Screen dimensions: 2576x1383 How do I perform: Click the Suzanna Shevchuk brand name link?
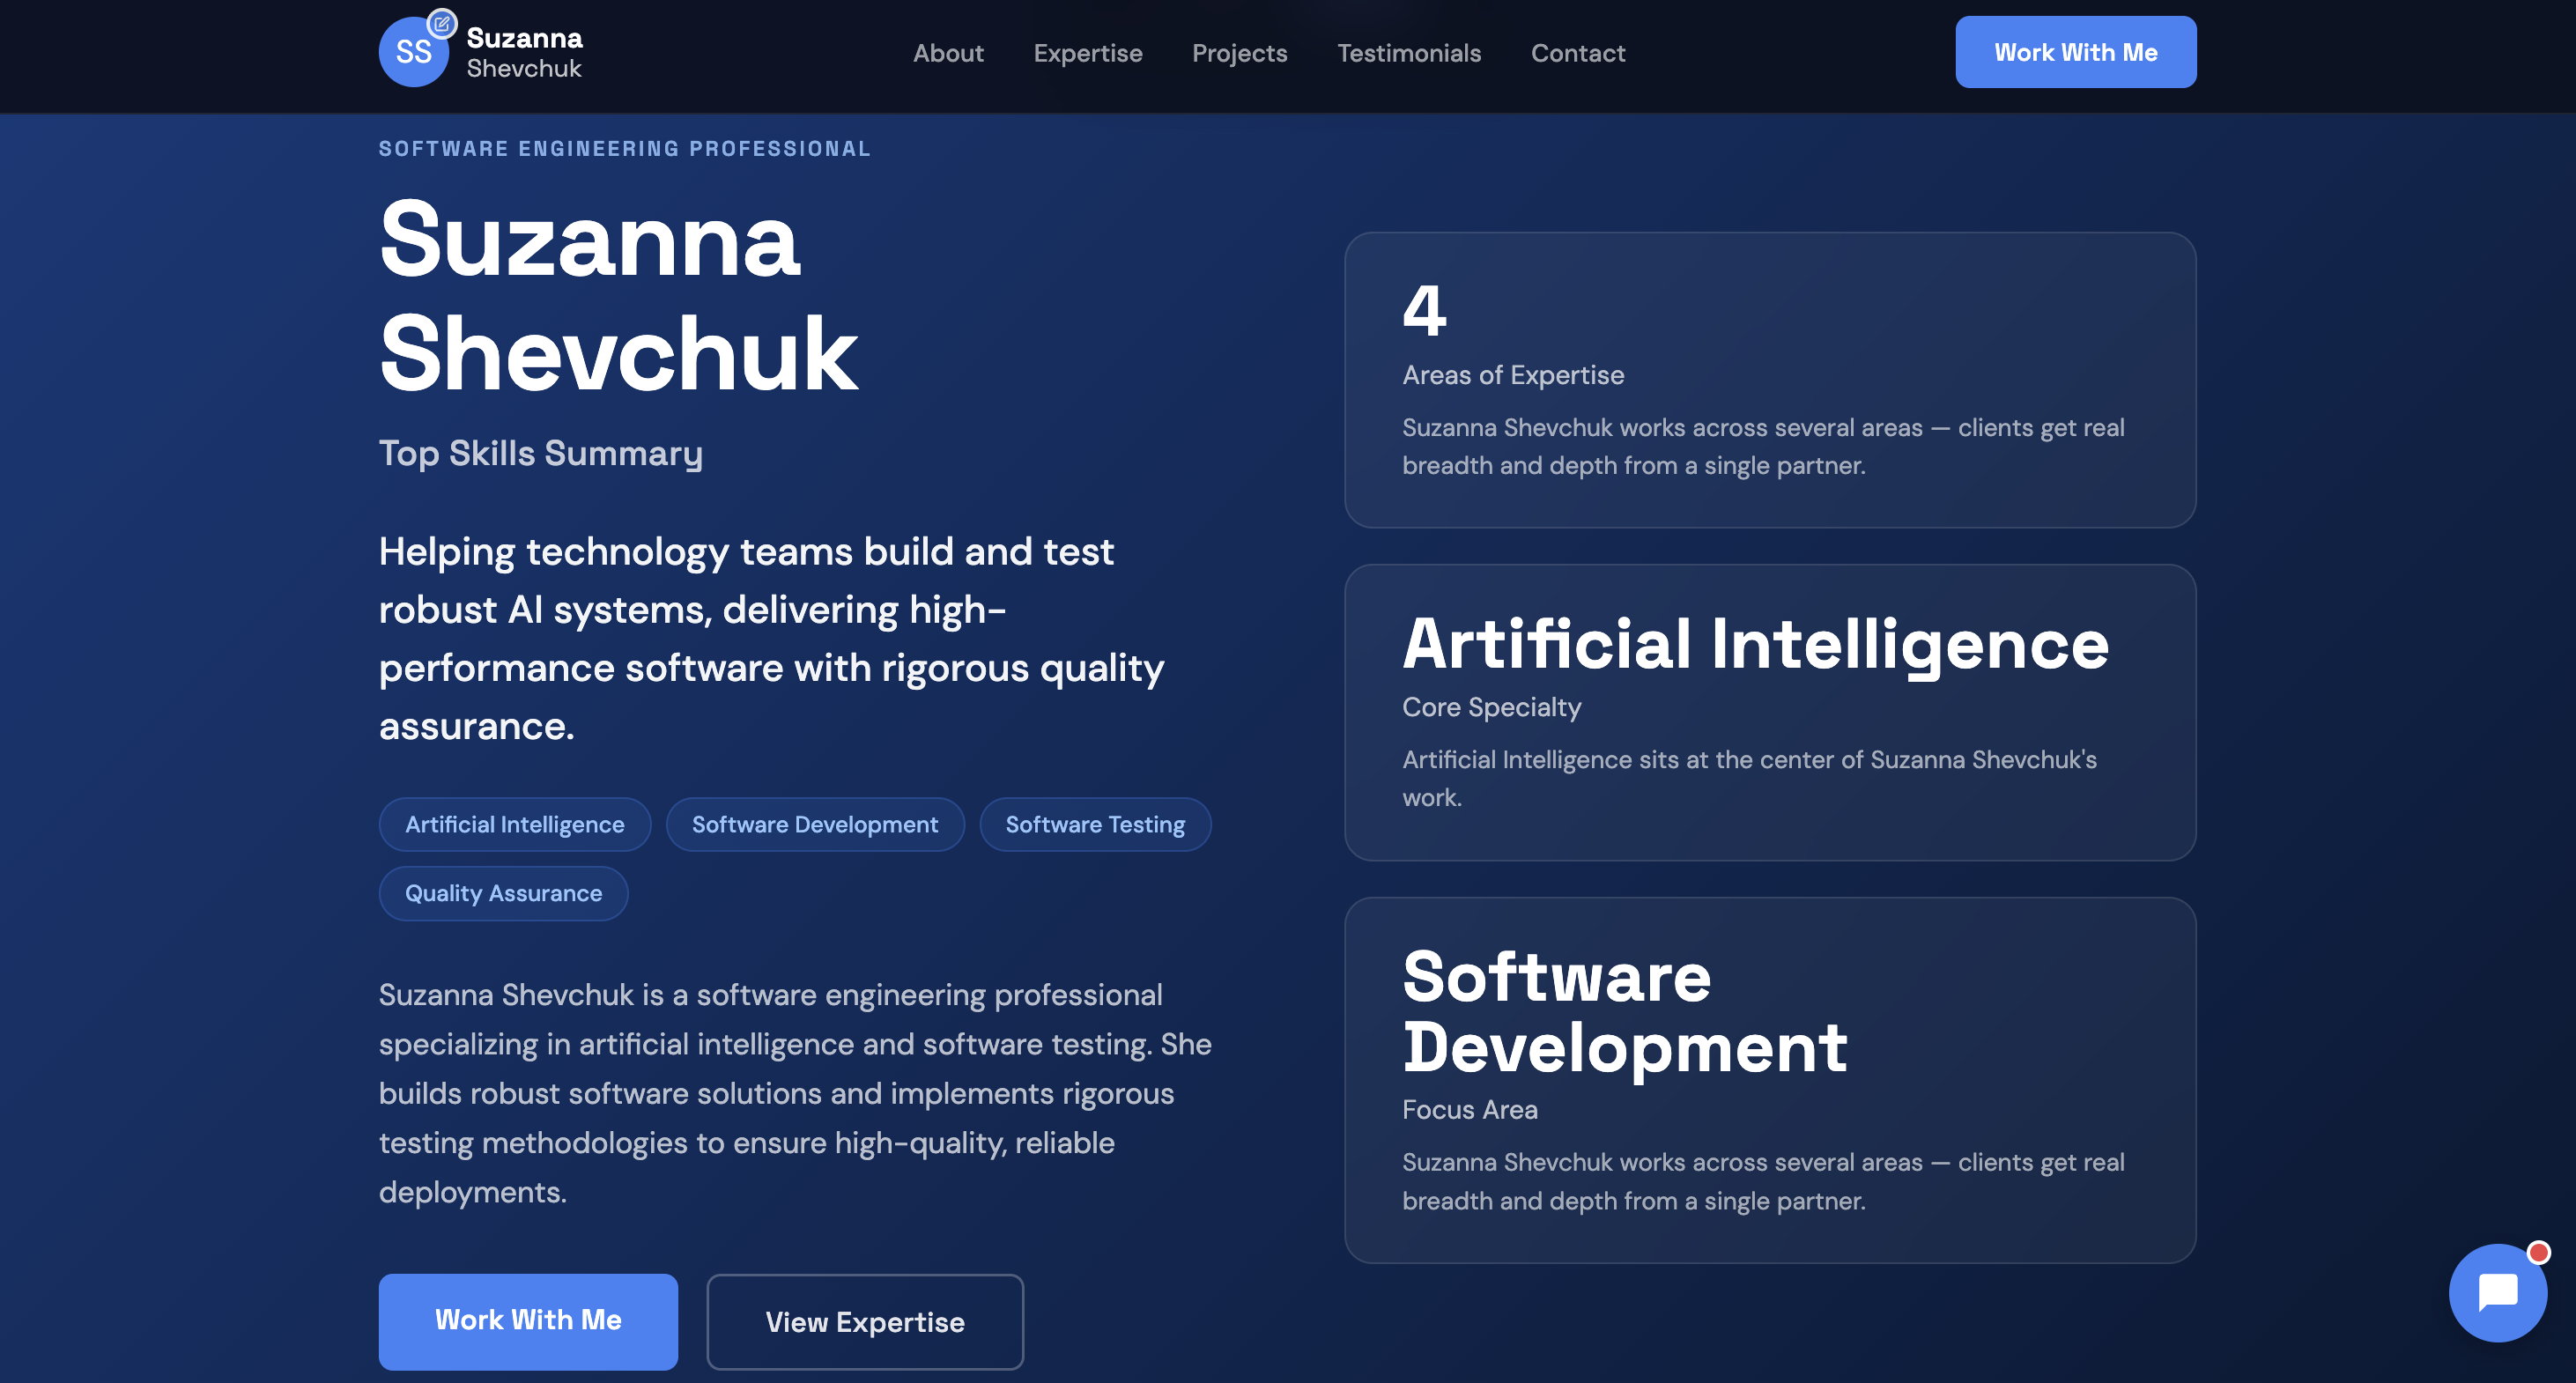524,52
